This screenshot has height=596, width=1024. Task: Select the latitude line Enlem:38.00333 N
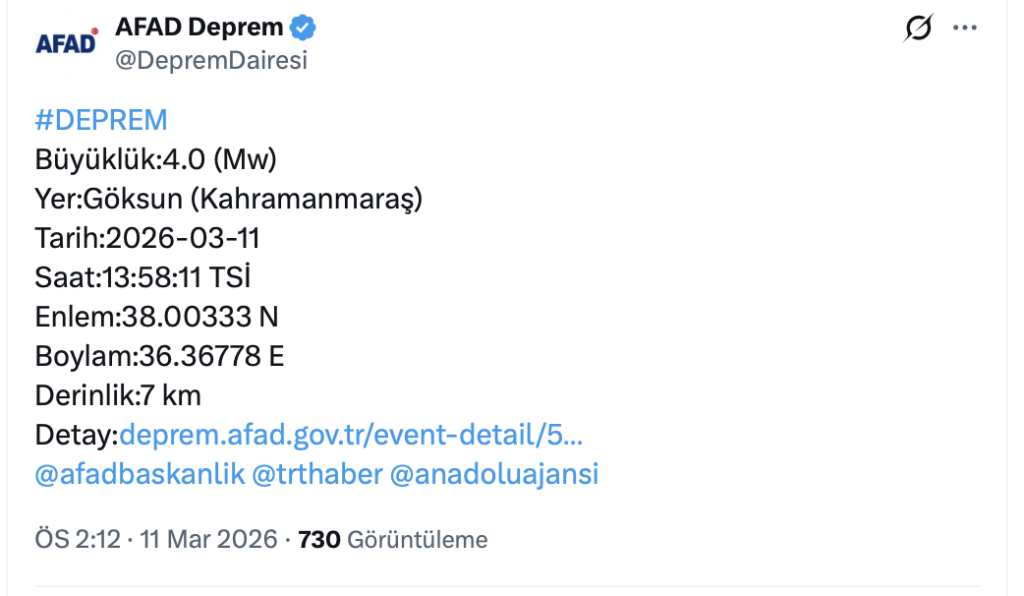pyautogui.click(x=158, y=316)
